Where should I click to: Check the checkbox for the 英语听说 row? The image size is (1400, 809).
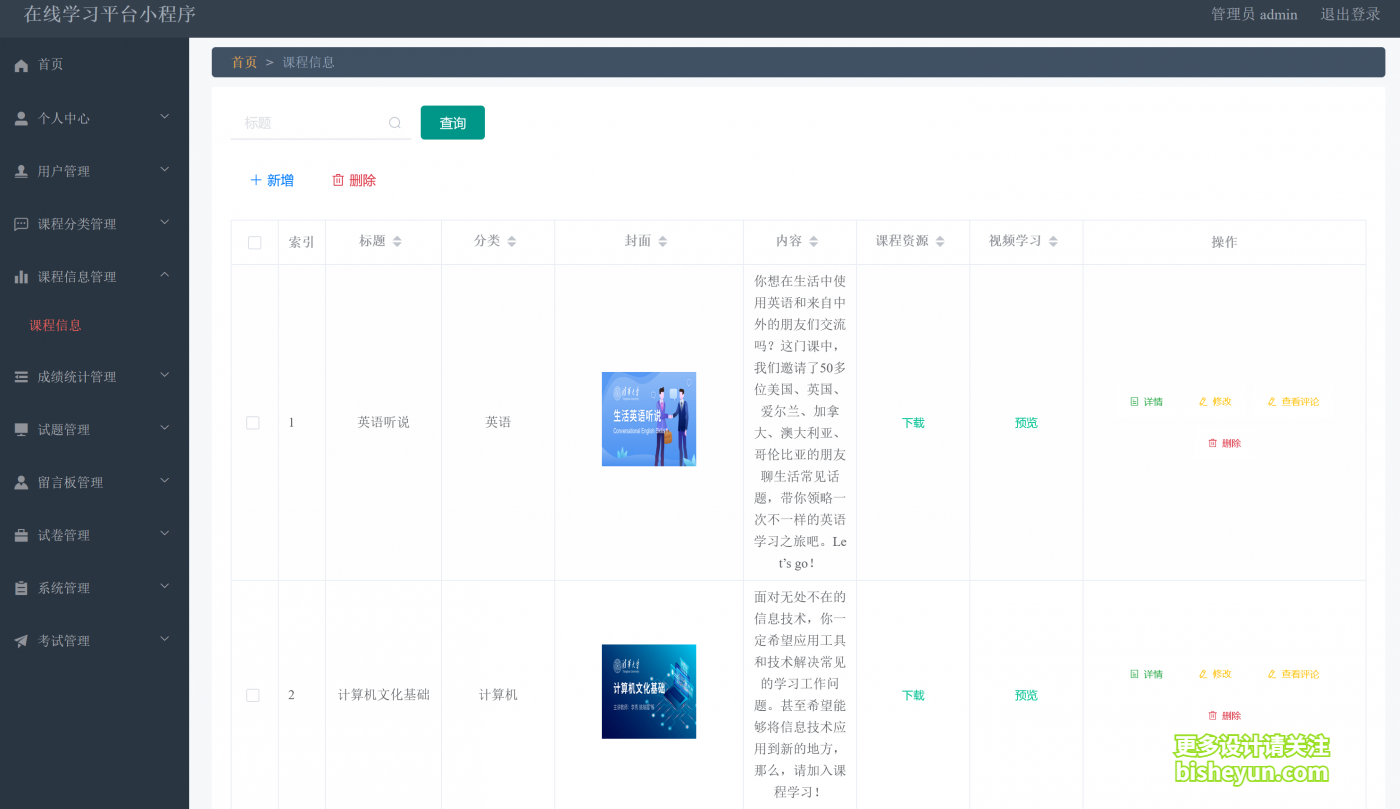pos(253,422)
